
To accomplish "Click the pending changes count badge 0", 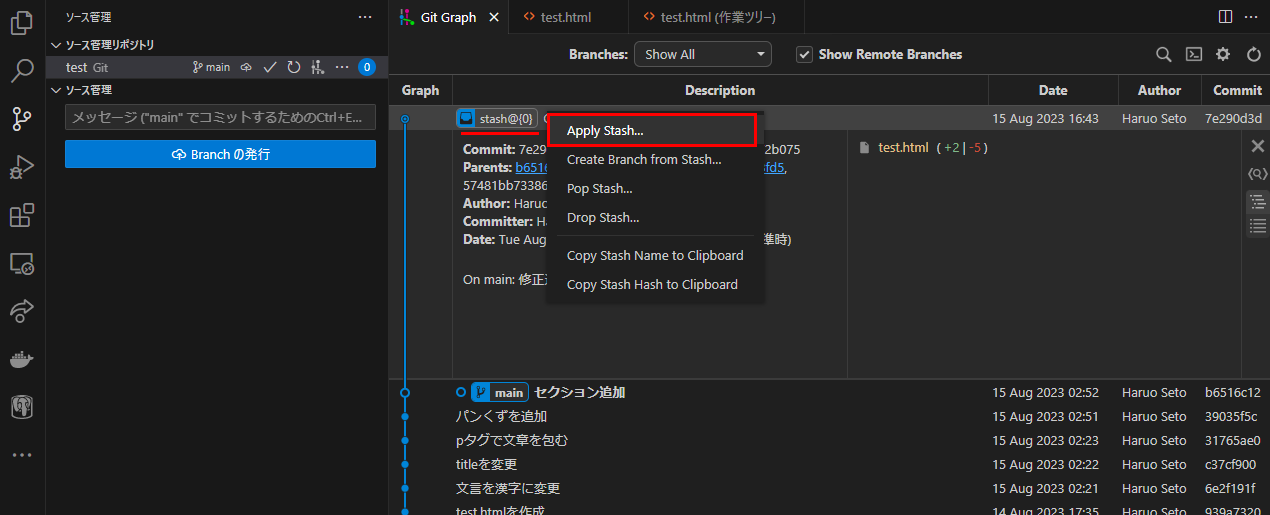I will (x=367, y=67).
